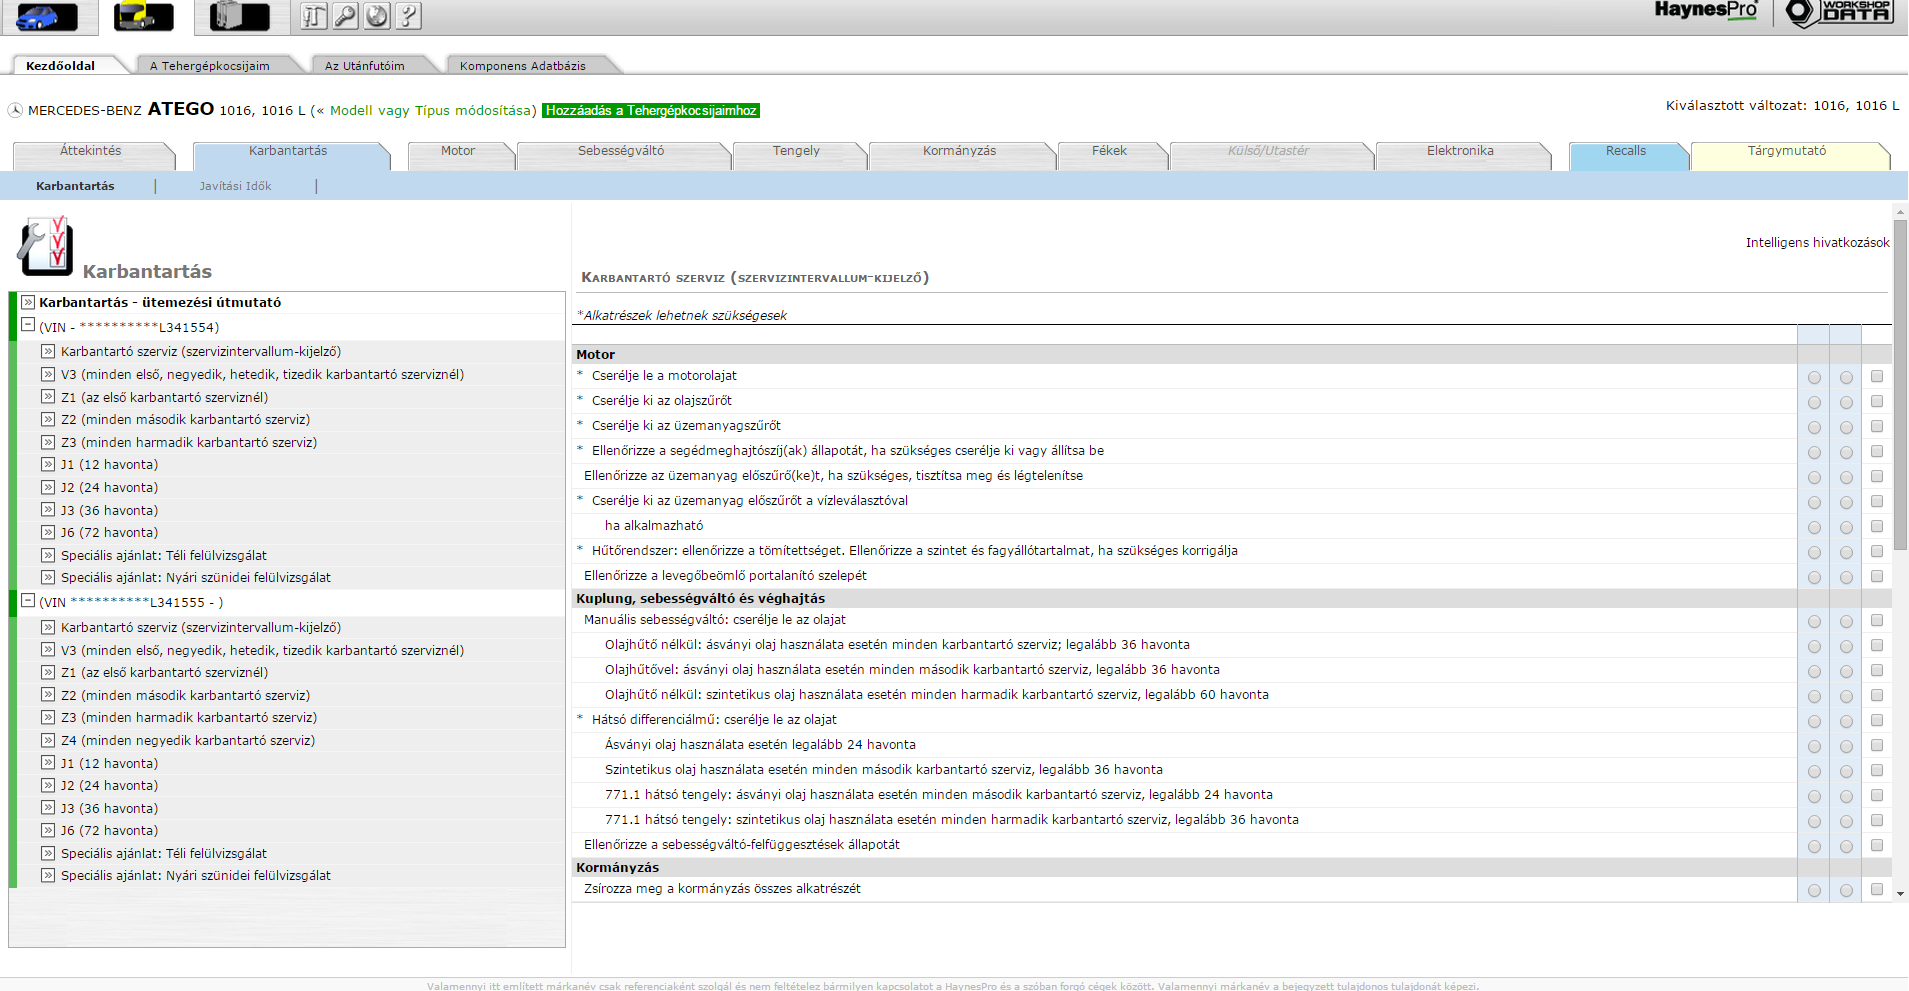Switch to the Fékek tab
Viewport: 1909px width, 991px height.
[1109, 151]
